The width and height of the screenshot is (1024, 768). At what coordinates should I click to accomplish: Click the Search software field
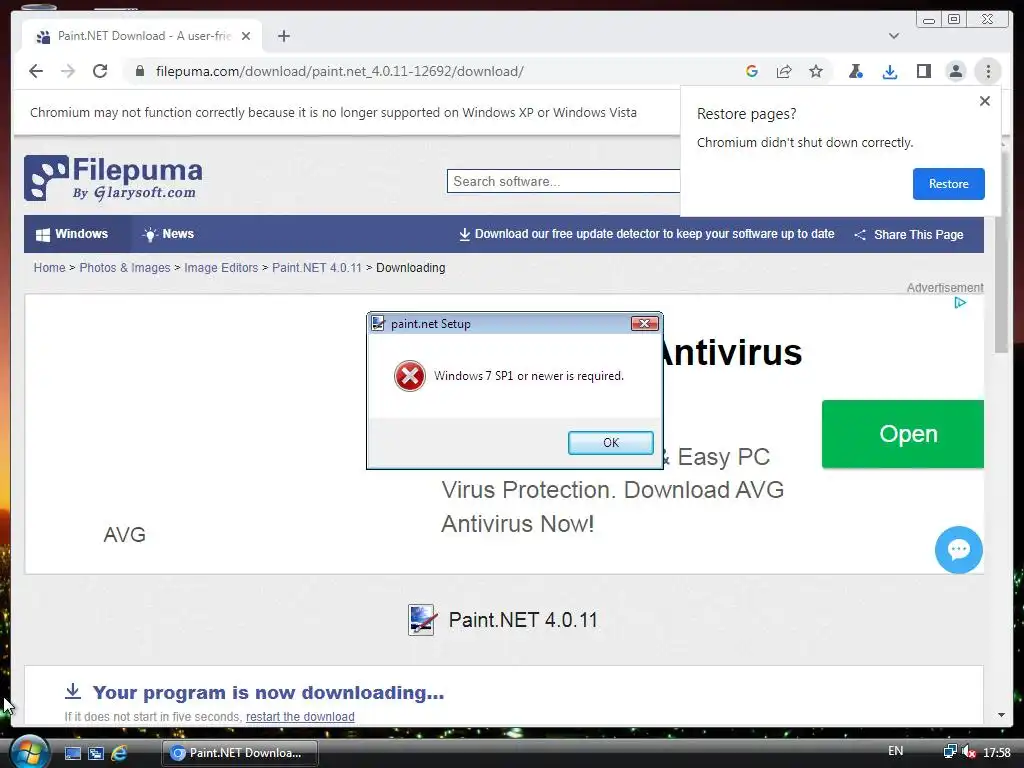[563, 181]
